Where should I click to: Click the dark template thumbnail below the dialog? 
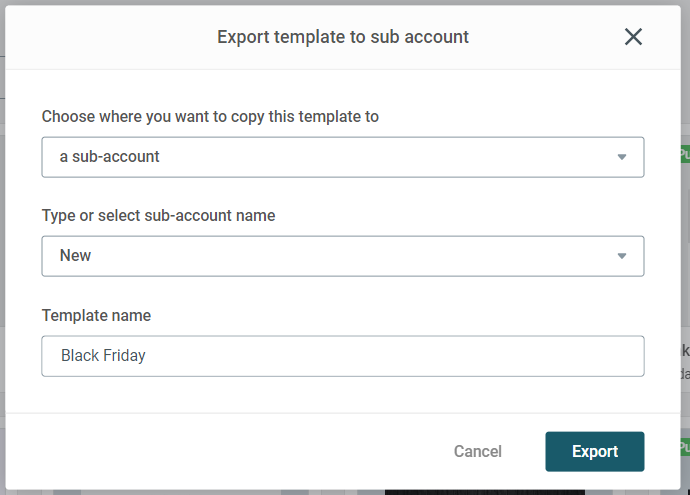[484, 492]
